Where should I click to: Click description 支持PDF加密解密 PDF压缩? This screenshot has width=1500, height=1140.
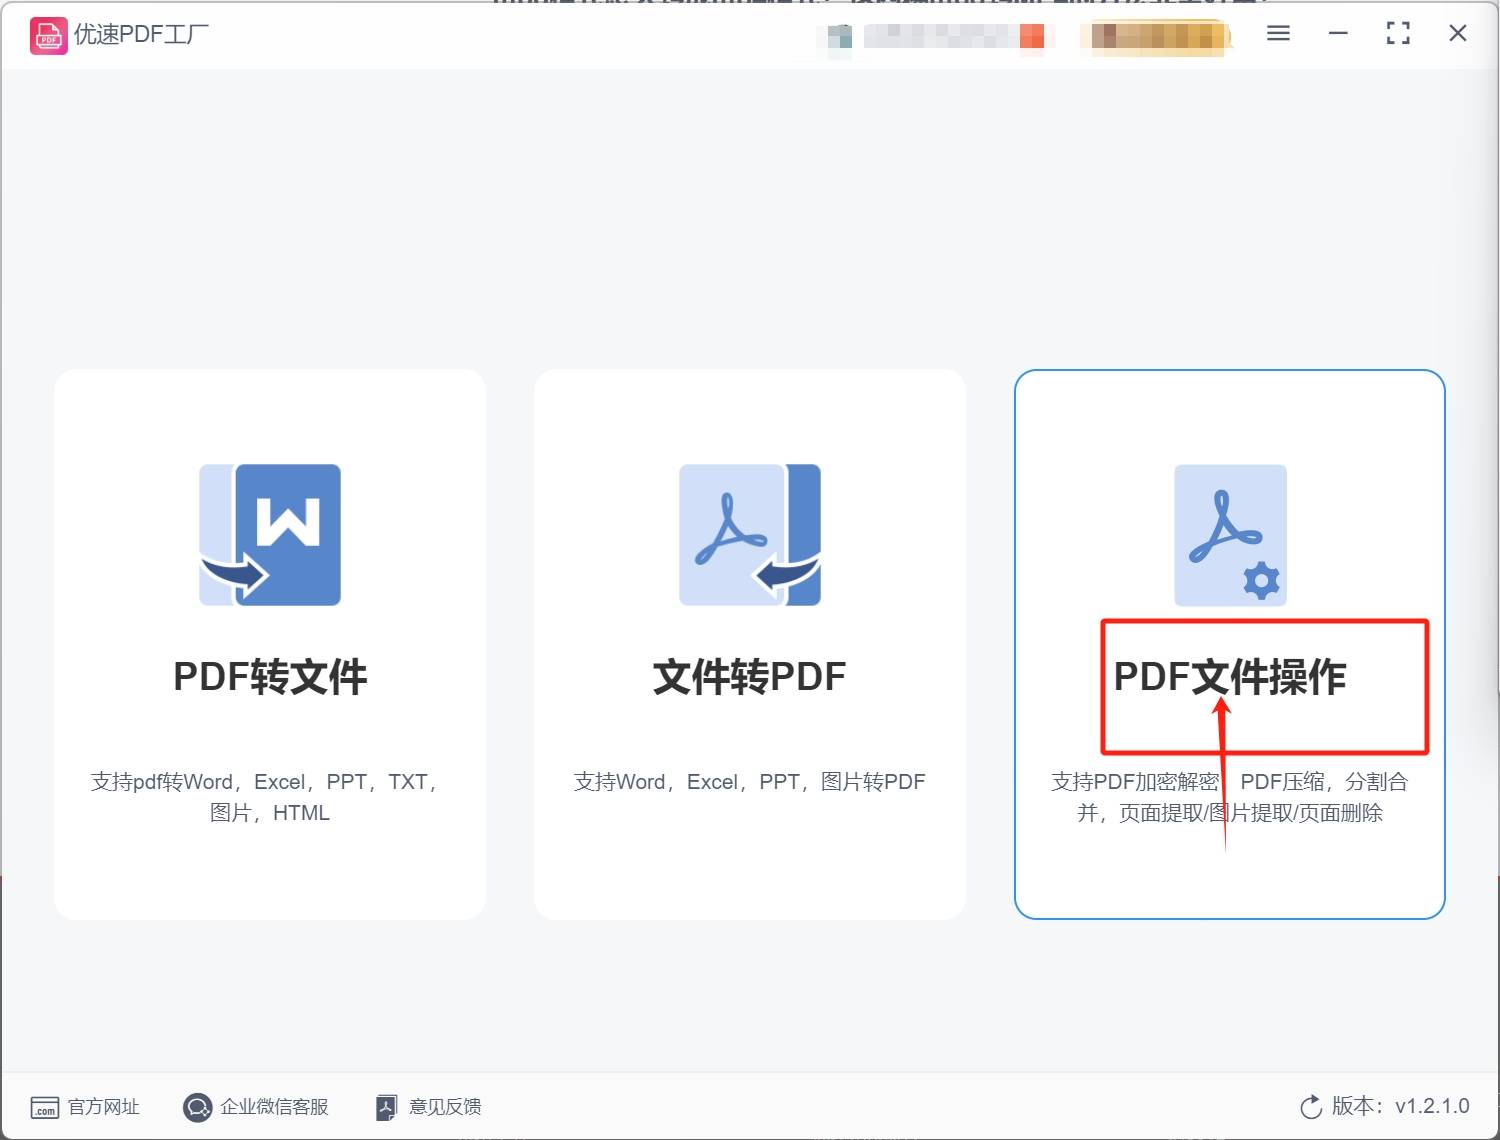(x=1230, y=797)
